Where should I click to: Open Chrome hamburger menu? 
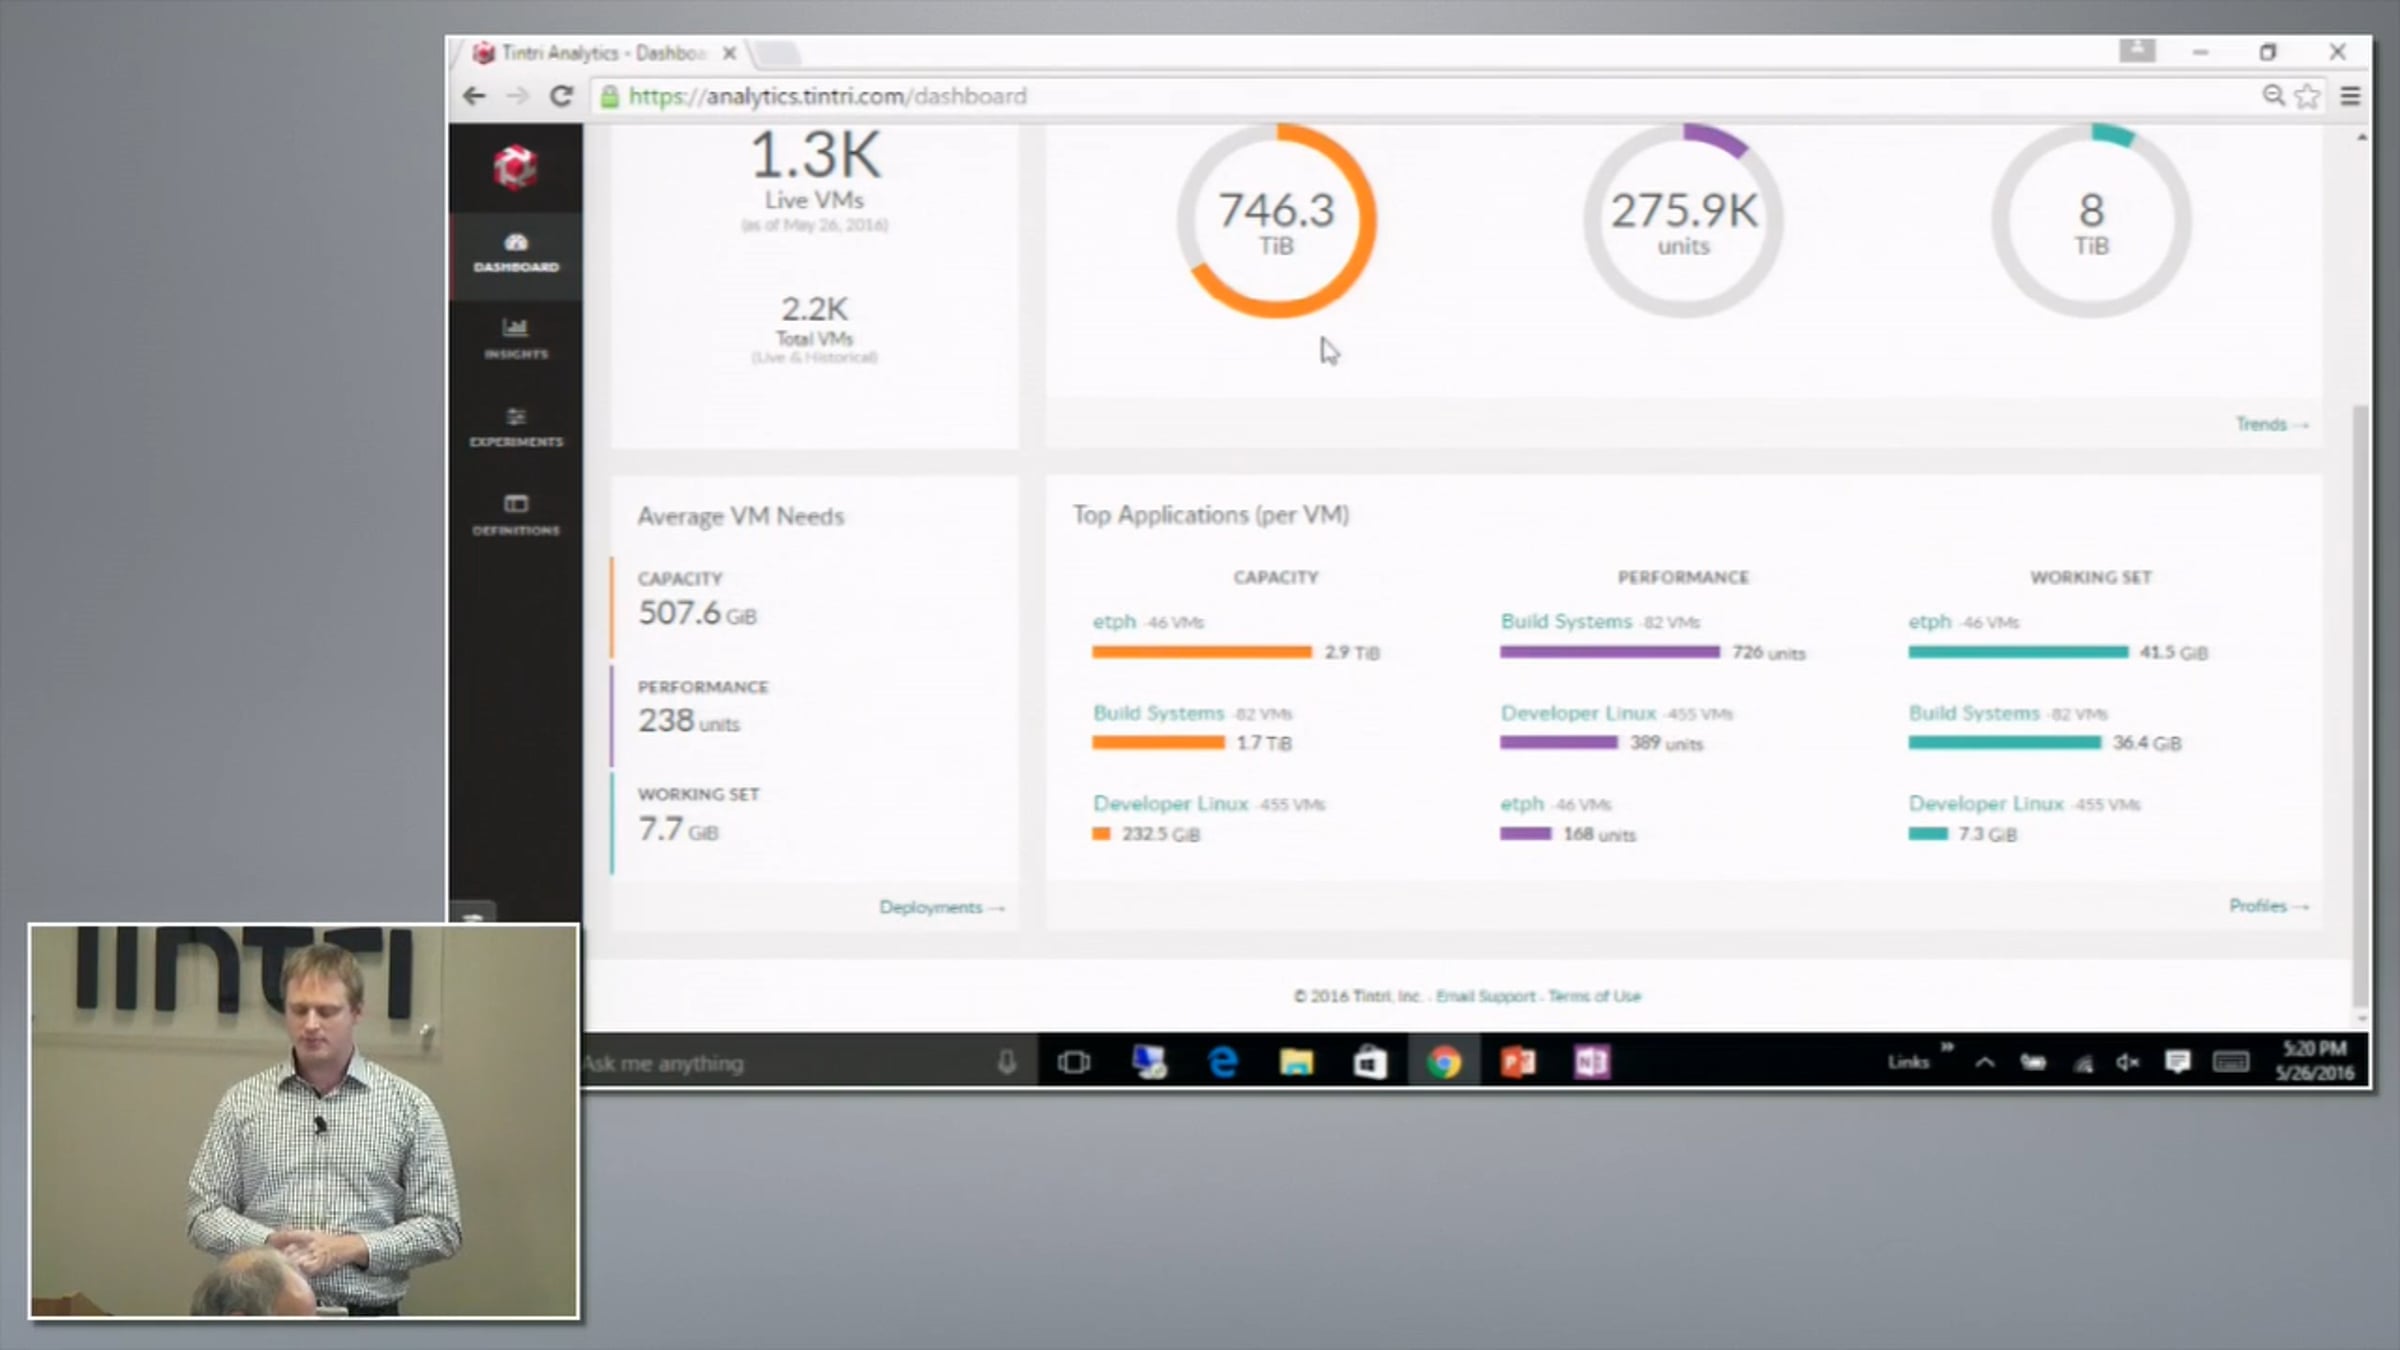[x=2350, y=96]
